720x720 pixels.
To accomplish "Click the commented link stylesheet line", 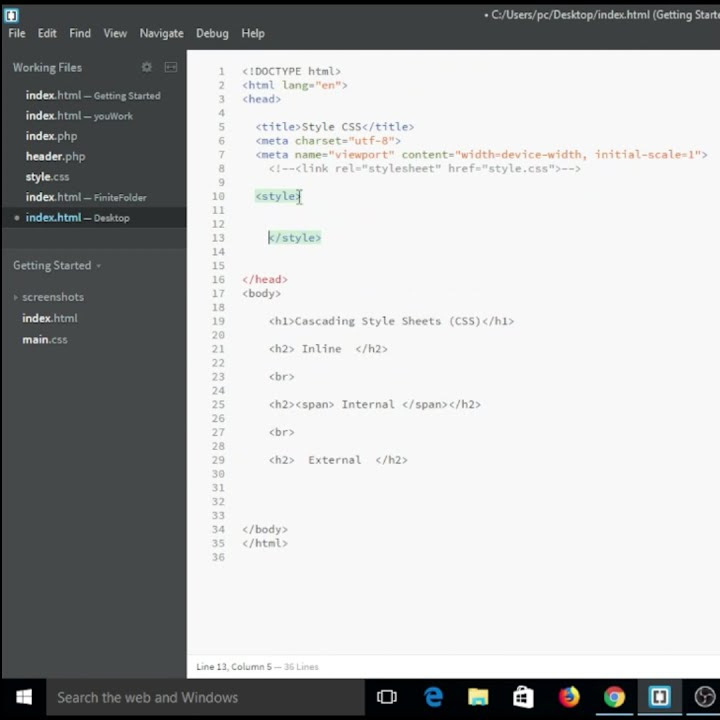I will (425, 169).
